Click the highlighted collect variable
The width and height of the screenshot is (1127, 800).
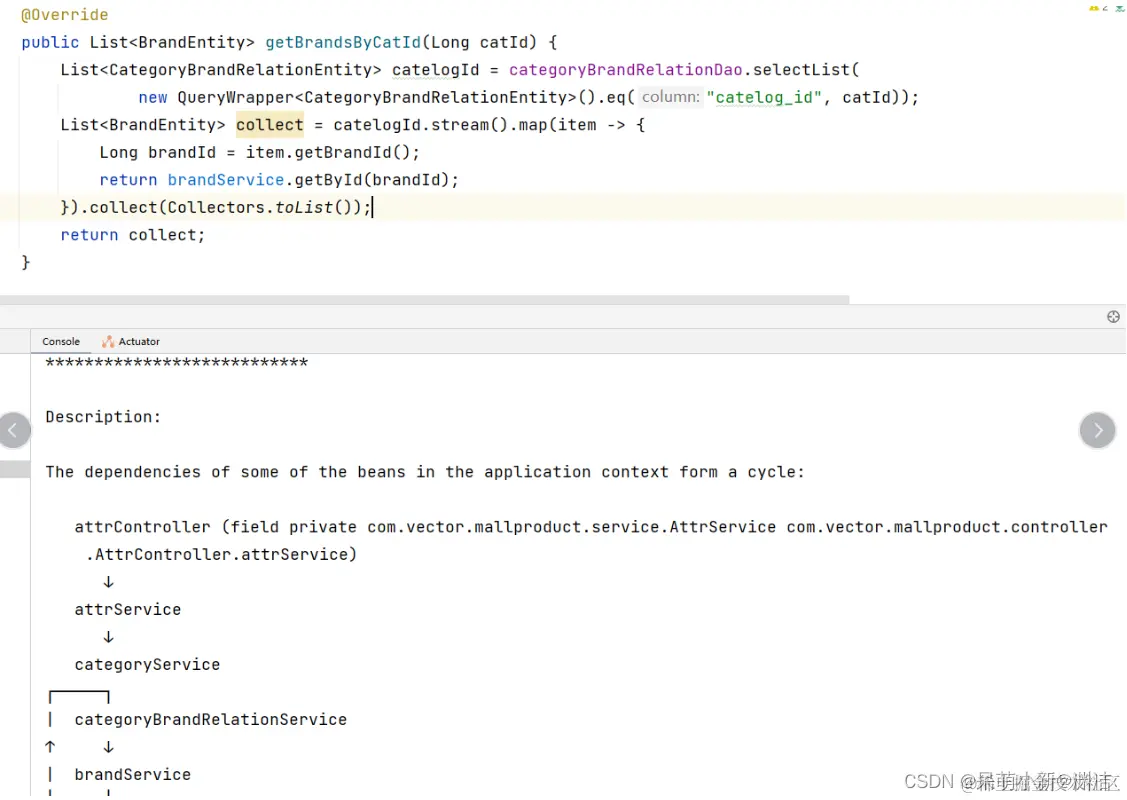point(270,125)
